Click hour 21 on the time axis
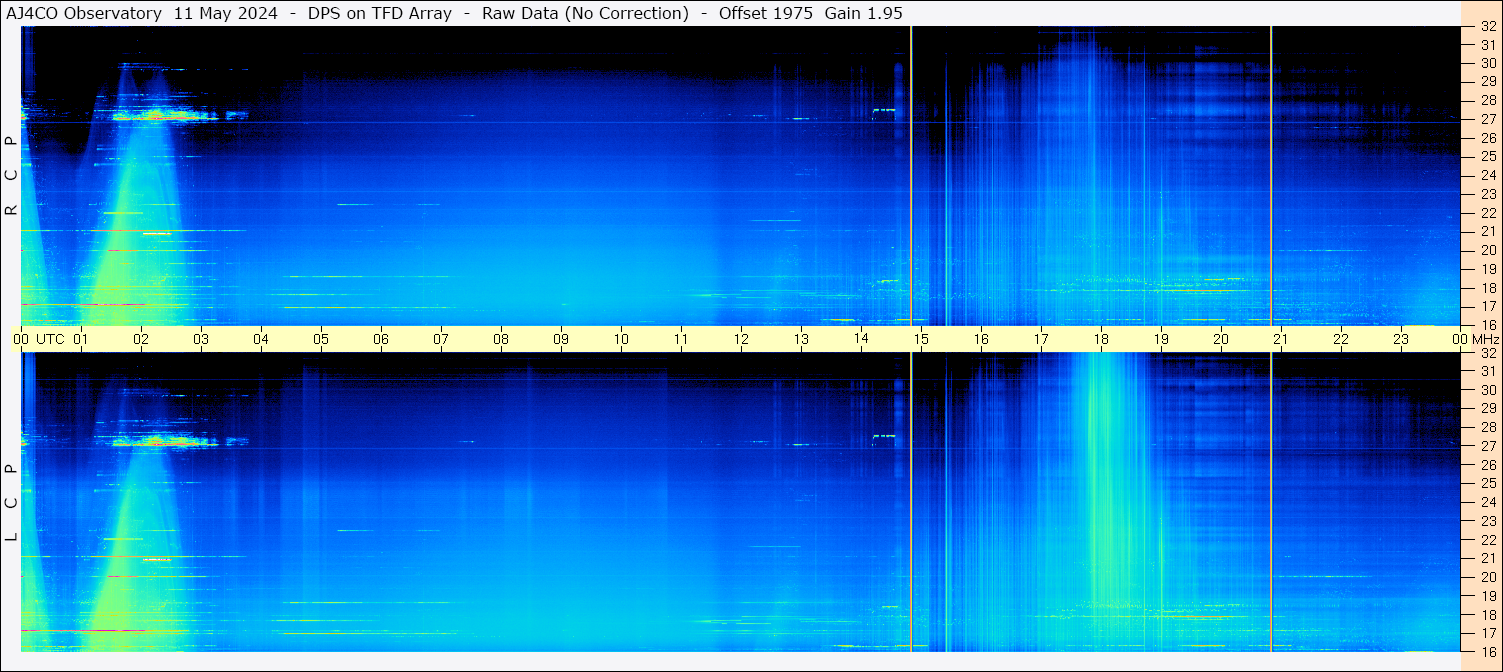 tap(1281, 339)
